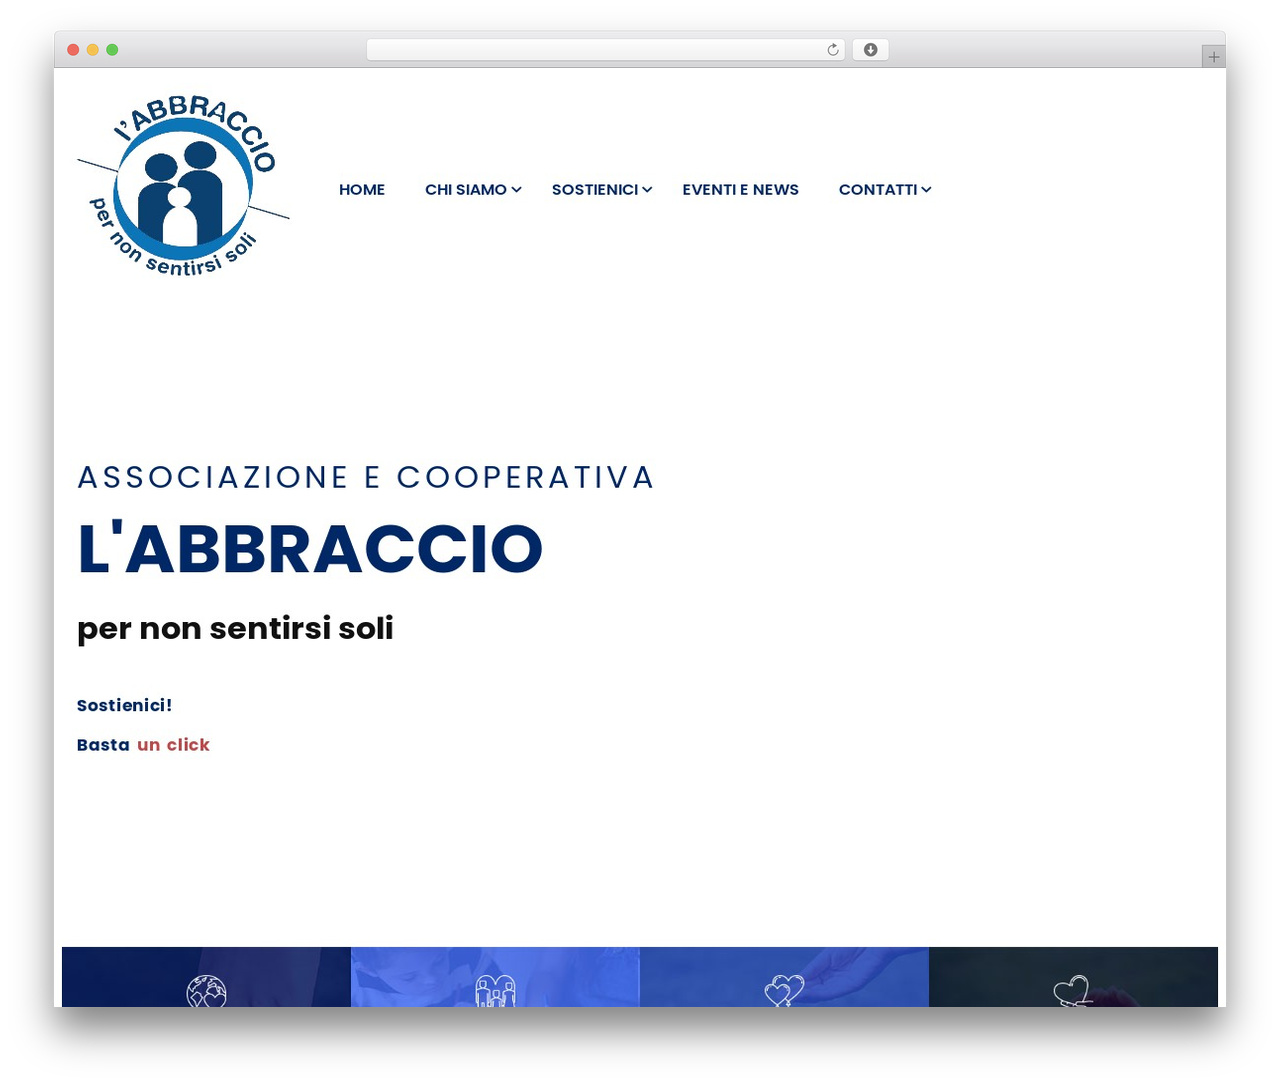
Task: Click the L'ABBRACCIO main heading
Action: pyautogui.click(x=310, y=548)
